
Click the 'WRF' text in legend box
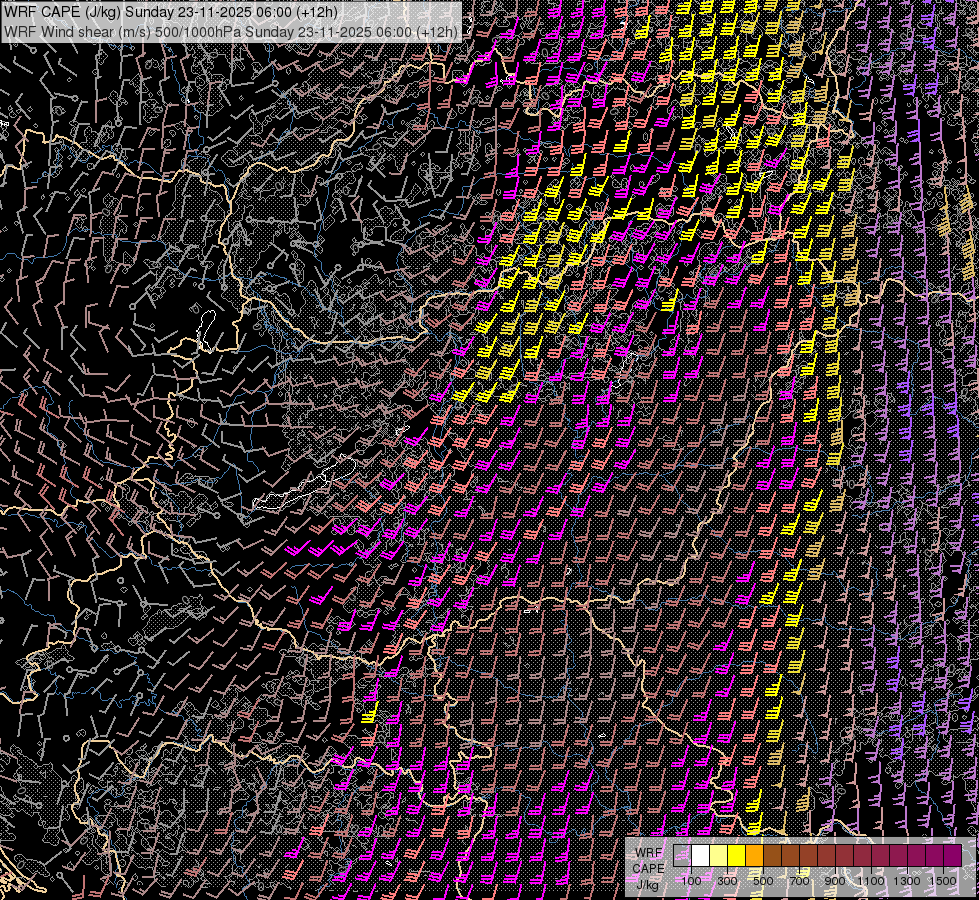point(648,852)
